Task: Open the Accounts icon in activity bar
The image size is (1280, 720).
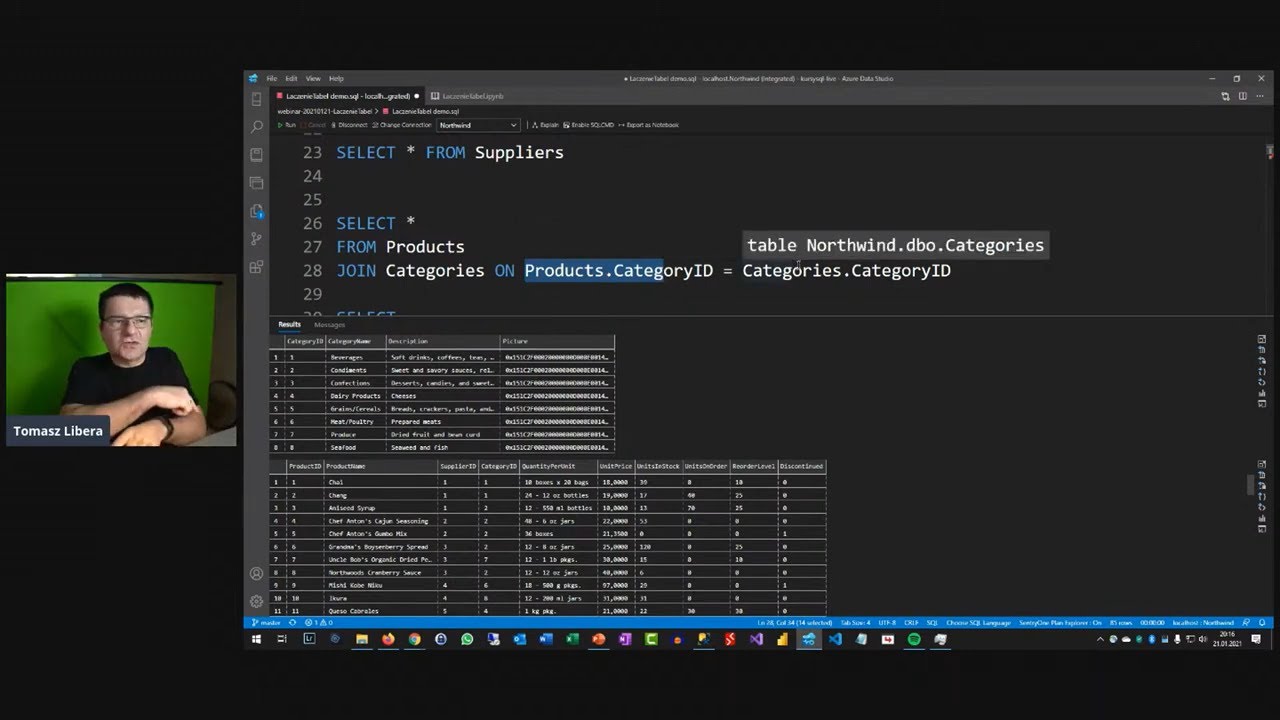Action: [256, 574]
